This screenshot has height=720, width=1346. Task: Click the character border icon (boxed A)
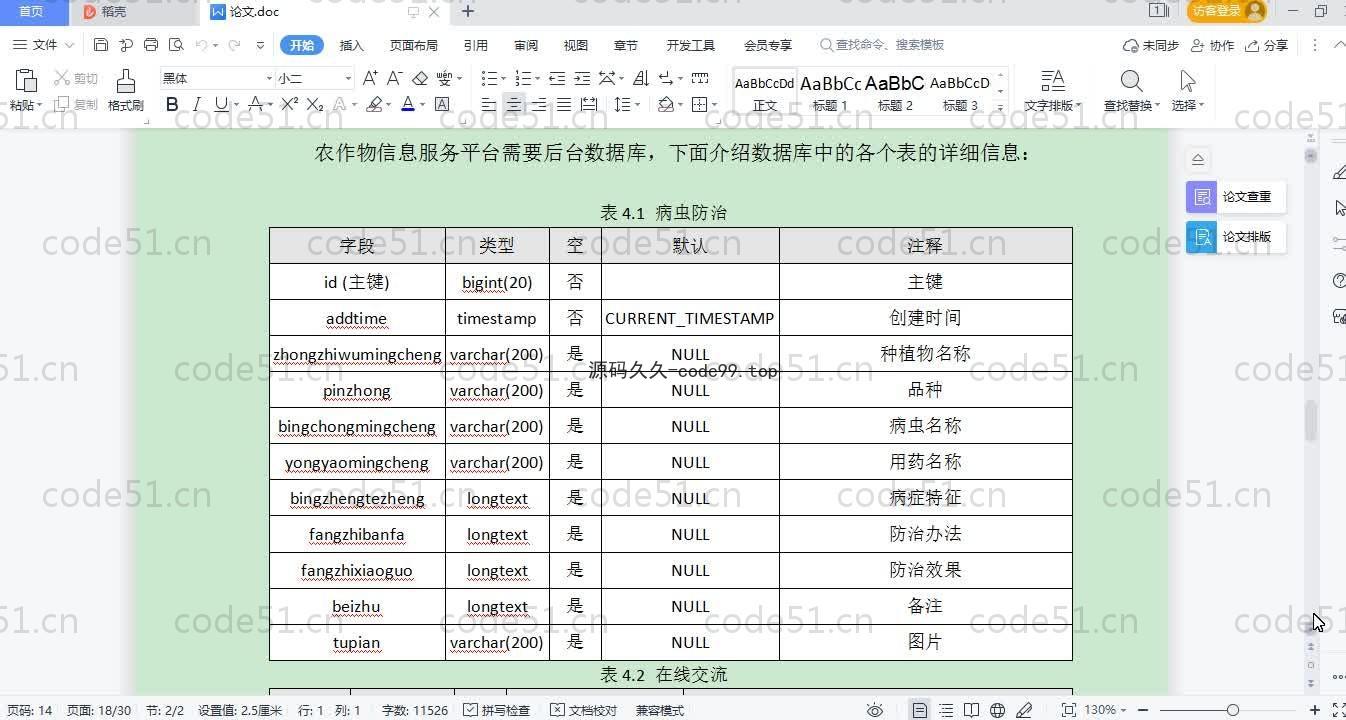coord(442,104)
